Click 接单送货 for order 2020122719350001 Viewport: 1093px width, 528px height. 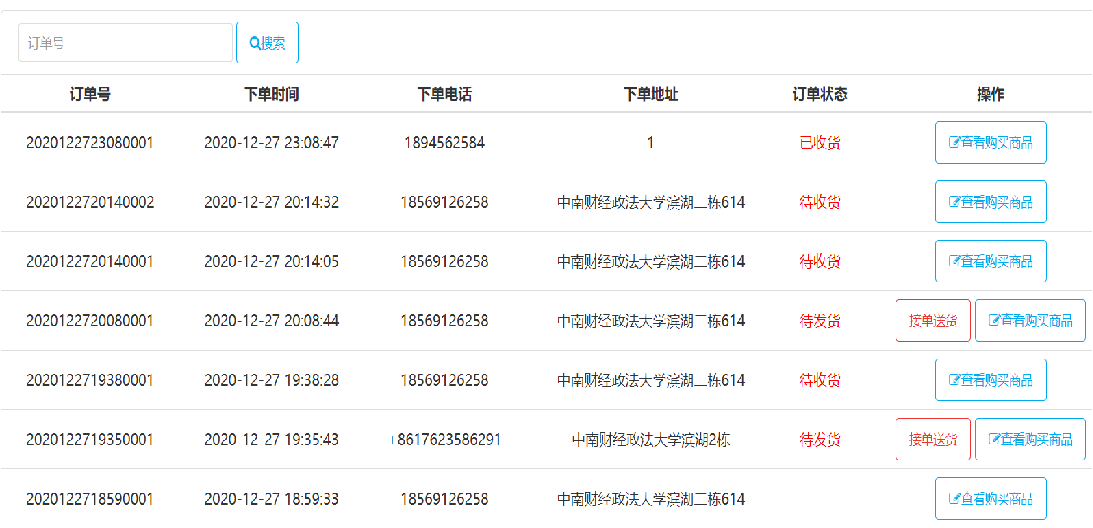933,439
